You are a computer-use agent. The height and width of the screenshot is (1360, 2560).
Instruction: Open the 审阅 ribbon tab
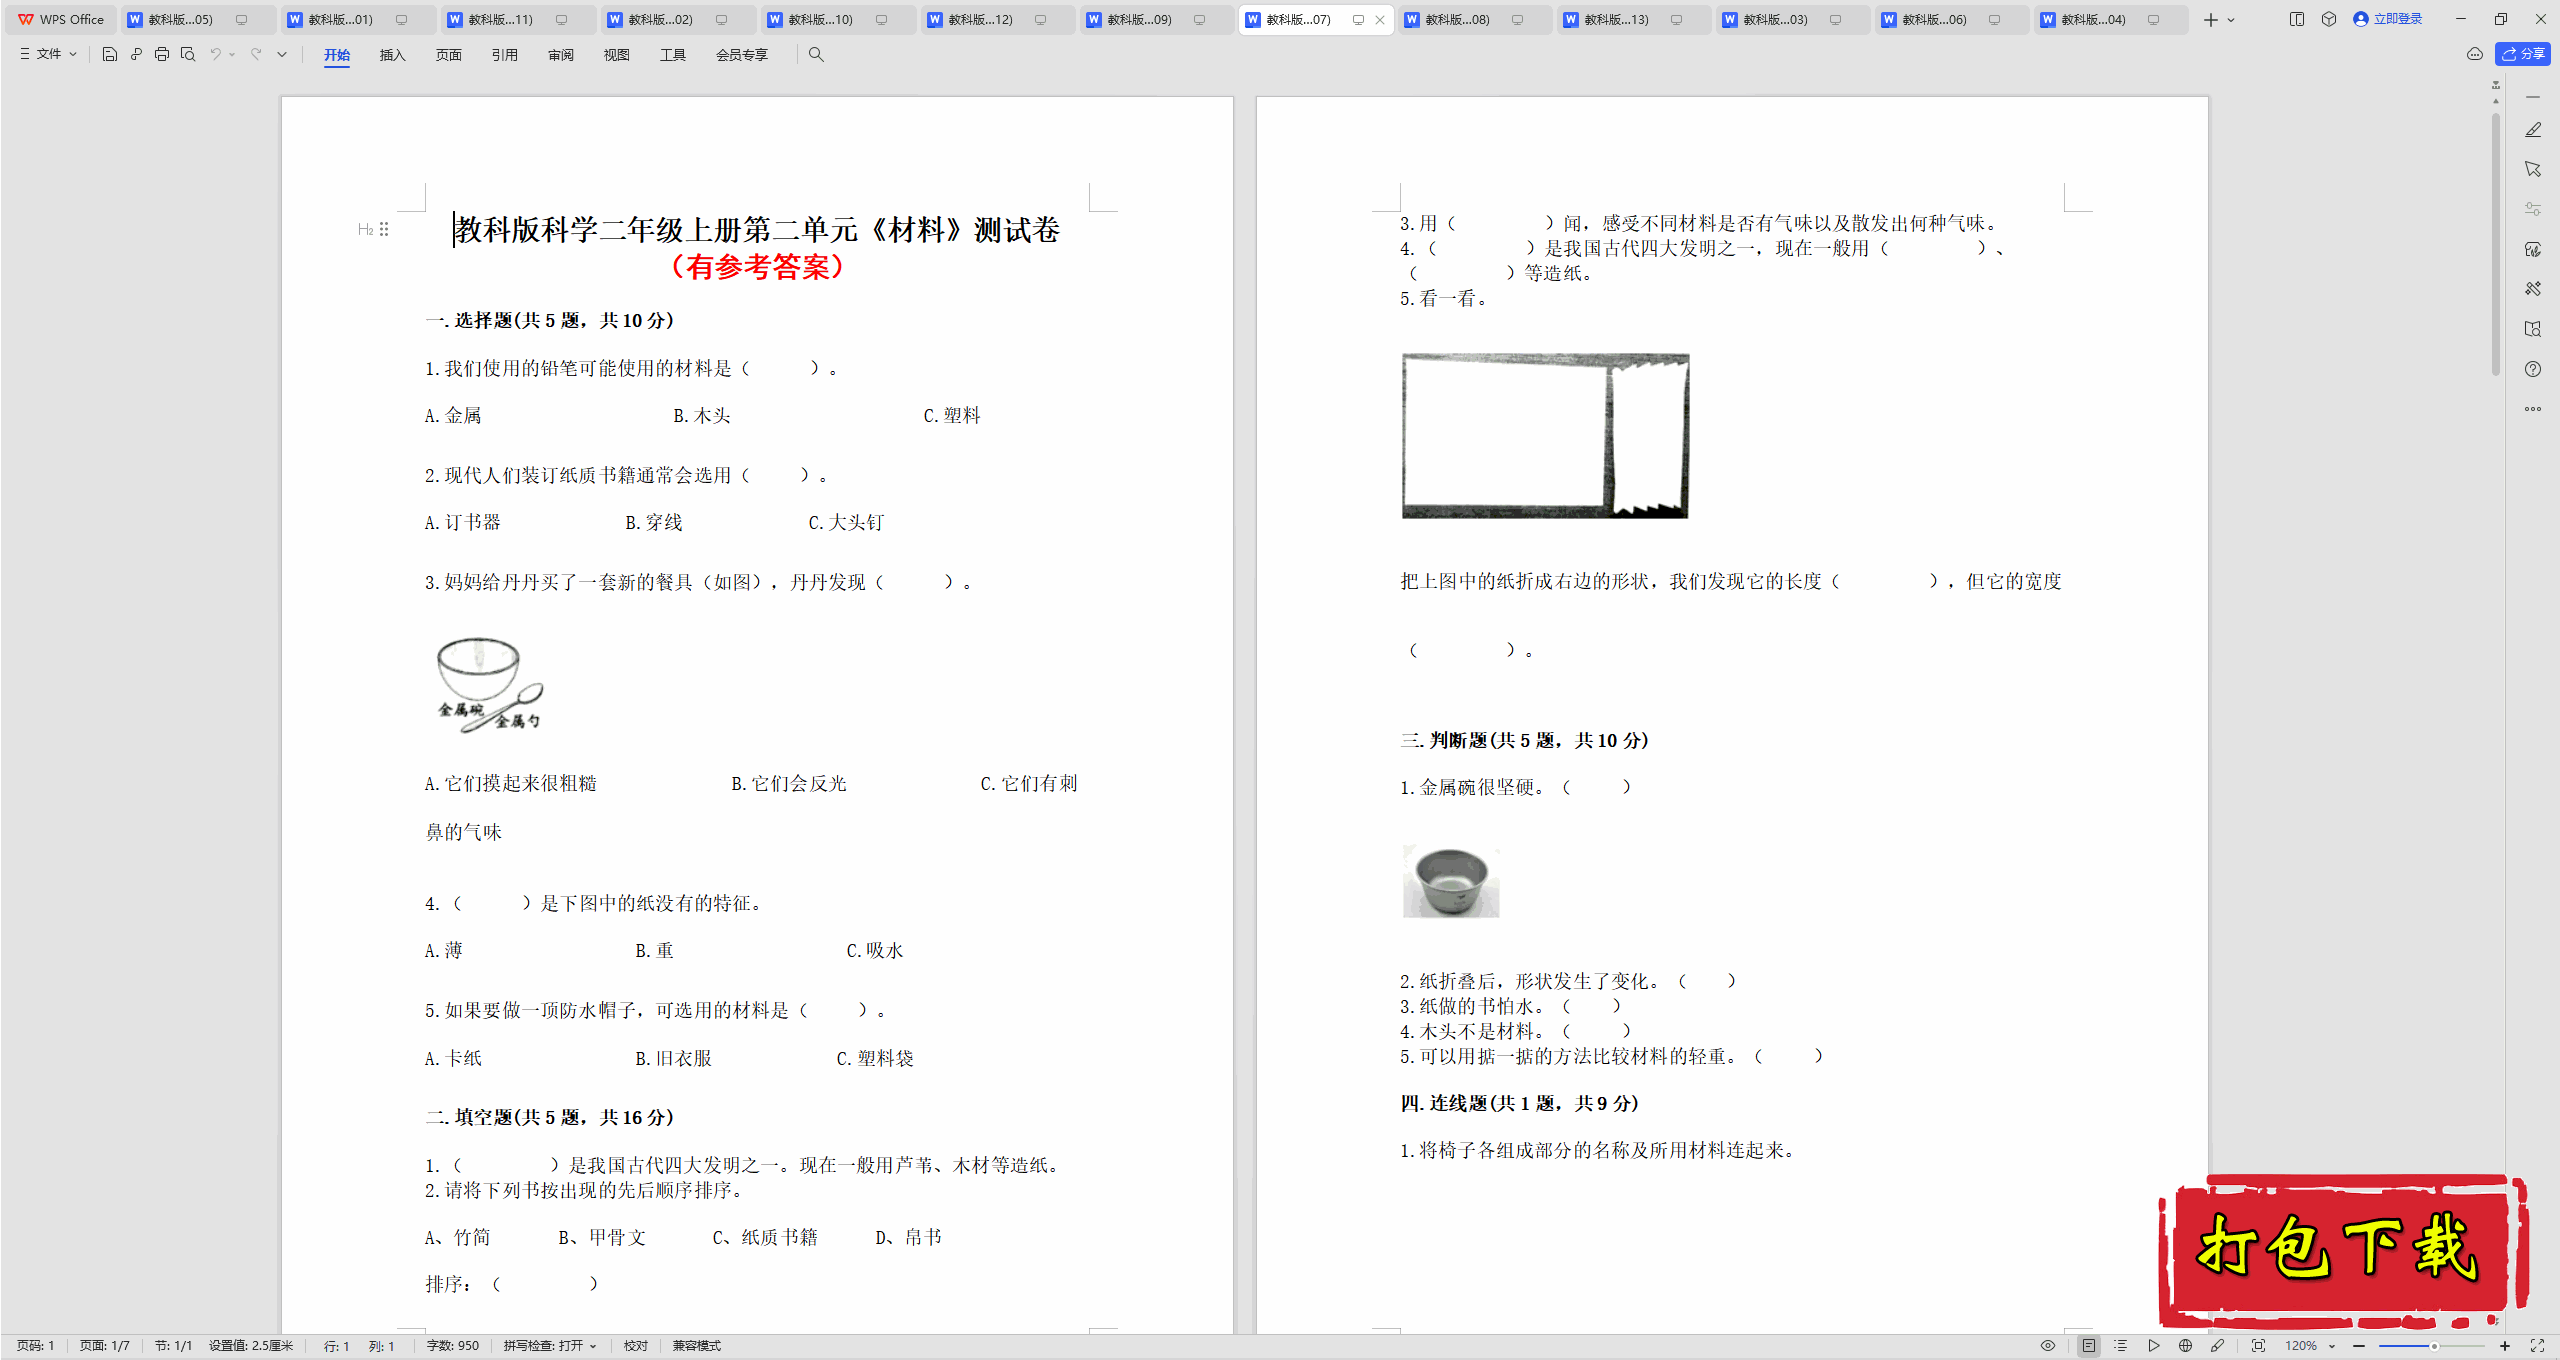561,55
